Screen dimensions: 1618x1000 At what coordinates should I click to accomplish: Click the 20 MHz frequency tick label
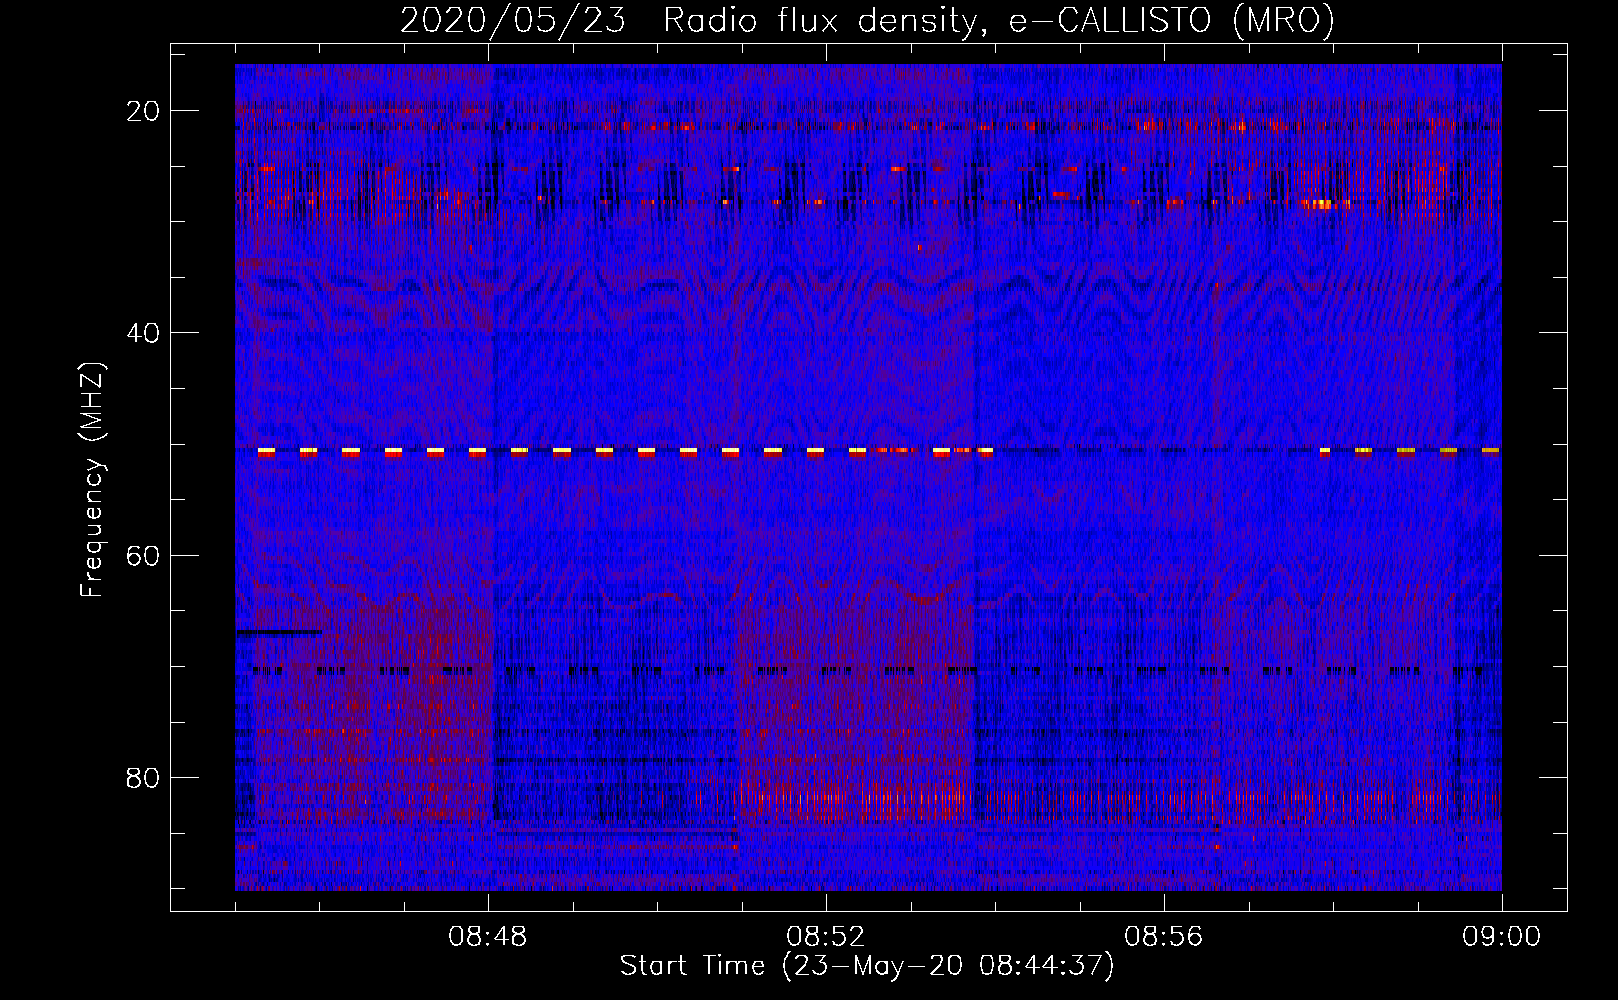(144, 111)
